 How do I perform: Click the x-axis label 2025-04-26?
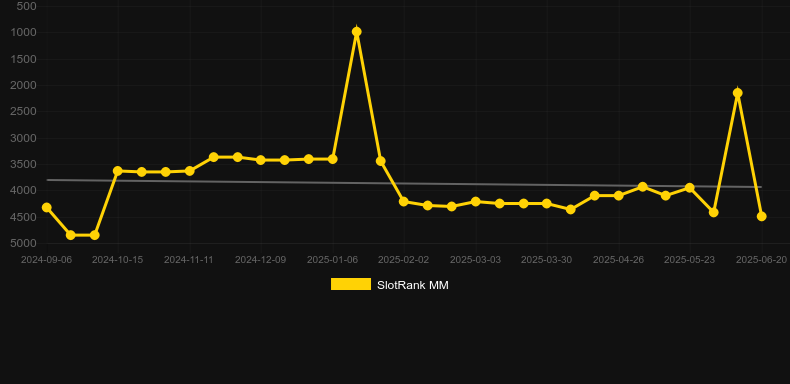click(x=618, y=260)
